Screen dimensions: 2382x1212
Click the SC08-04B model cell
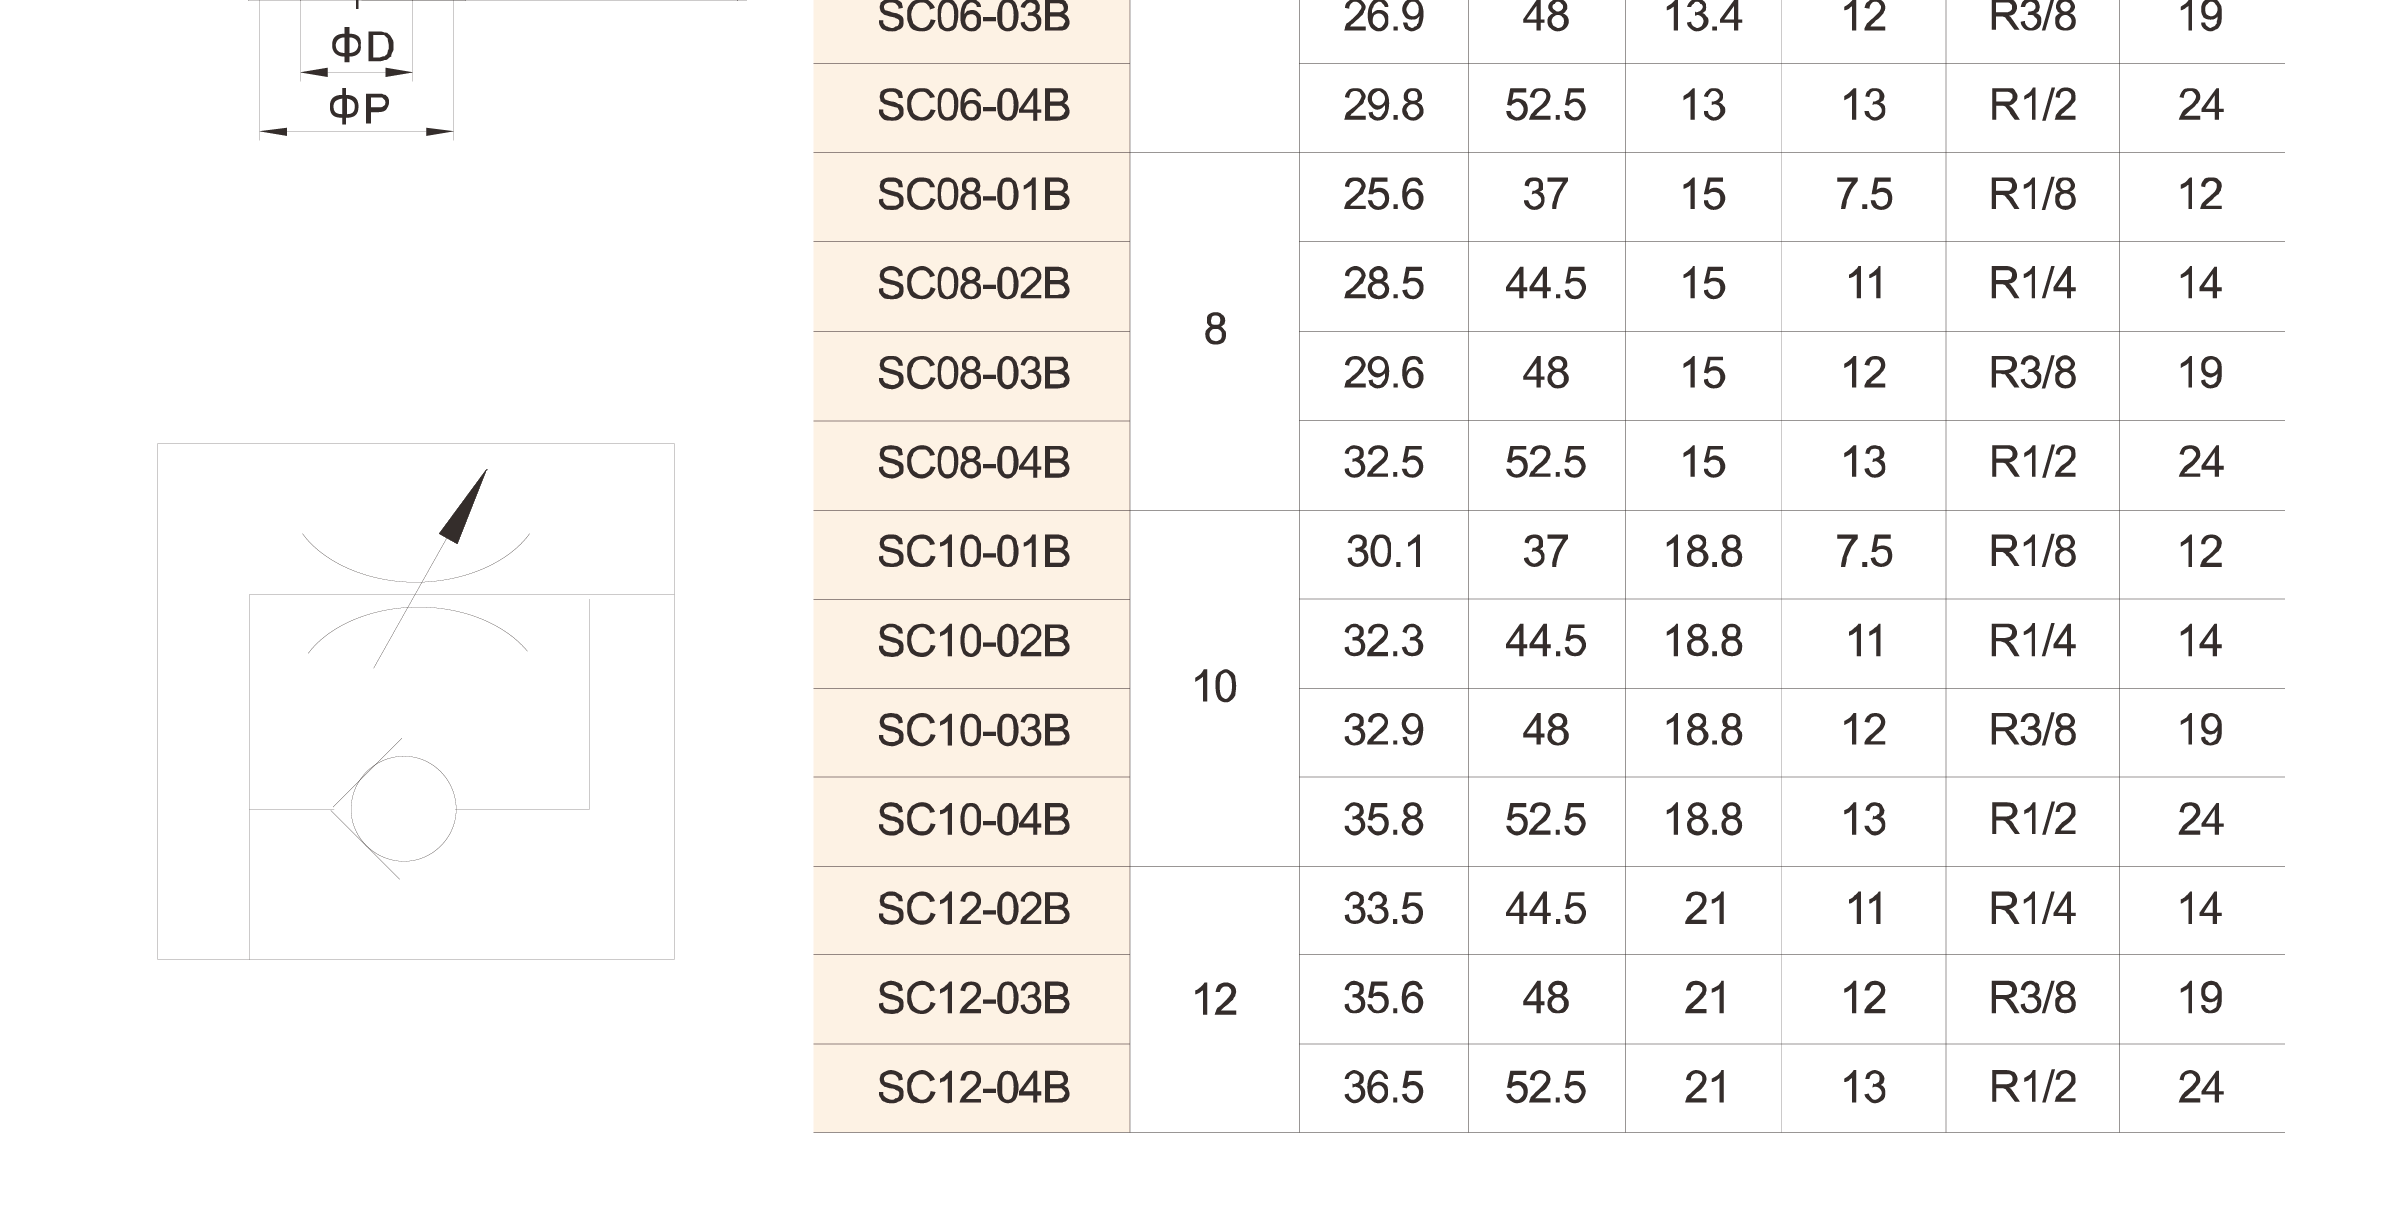pyautogui.click(x=972, y=464)
